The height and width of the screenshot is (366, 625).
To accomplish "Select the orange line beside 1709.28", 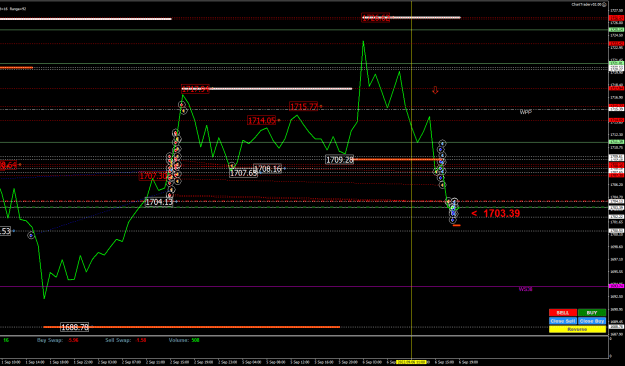I will 397,159.
